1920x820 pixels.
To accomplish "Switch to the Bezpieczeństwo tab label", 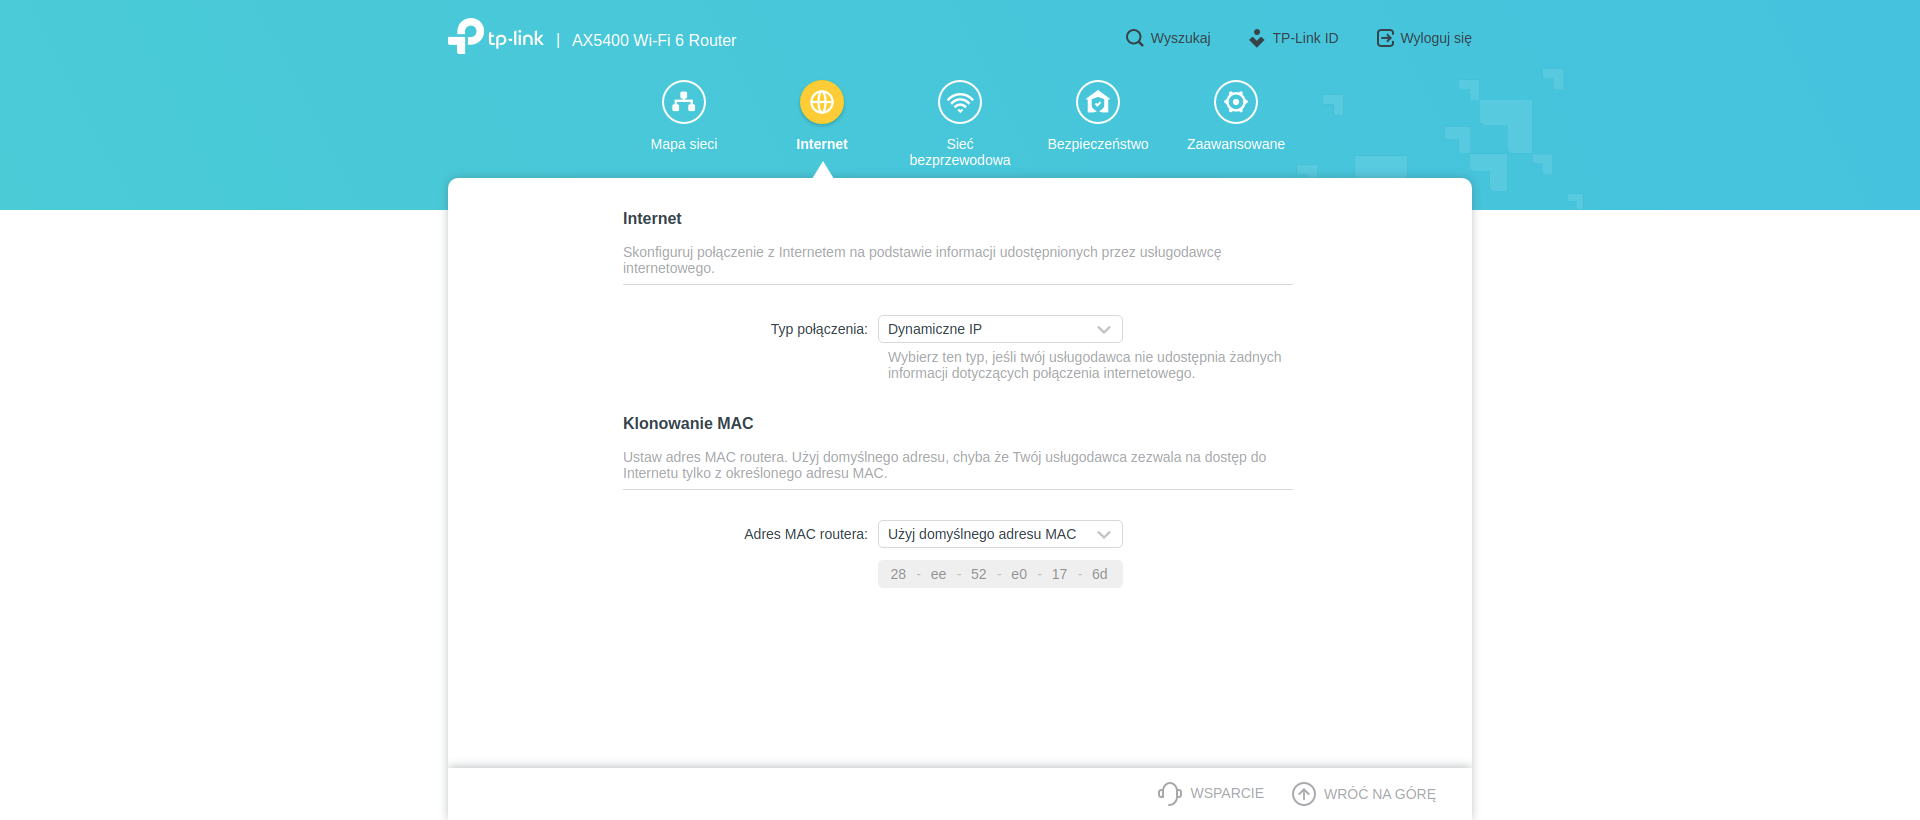I will (x=1098, y=144).
